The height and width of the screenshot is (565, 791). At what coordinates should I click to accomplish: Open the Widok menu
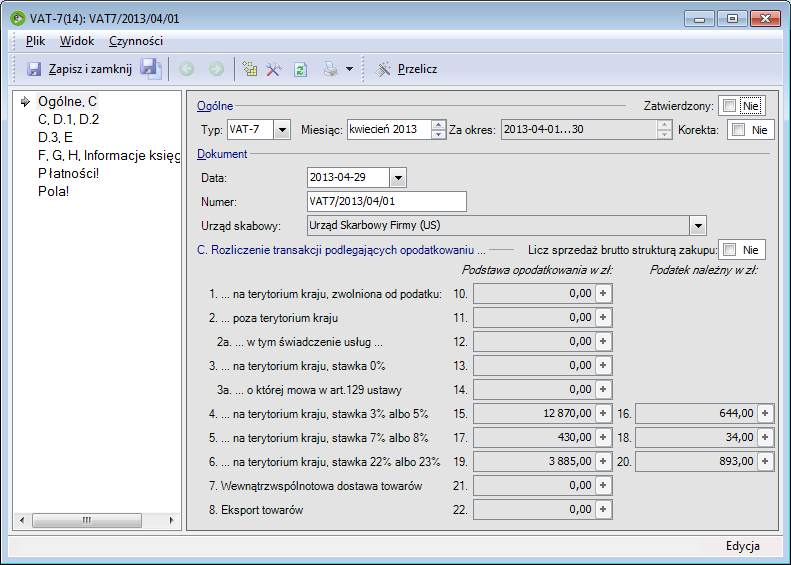click(77, 41)
